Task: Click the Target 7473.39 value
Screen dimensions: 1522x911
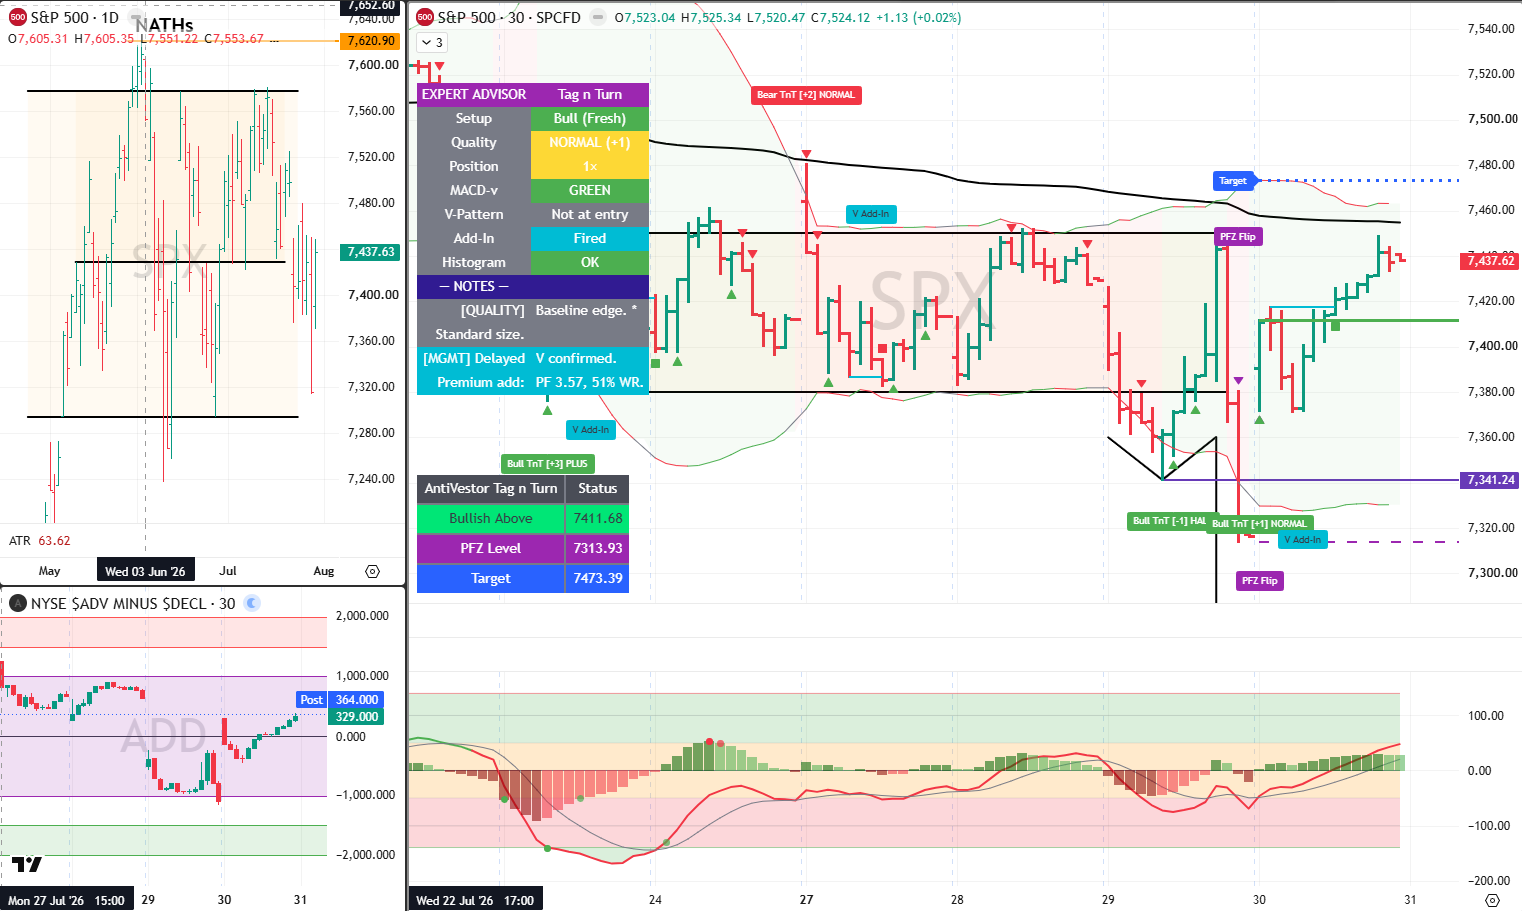Action: pyautogui.click(x=597, y=578)
